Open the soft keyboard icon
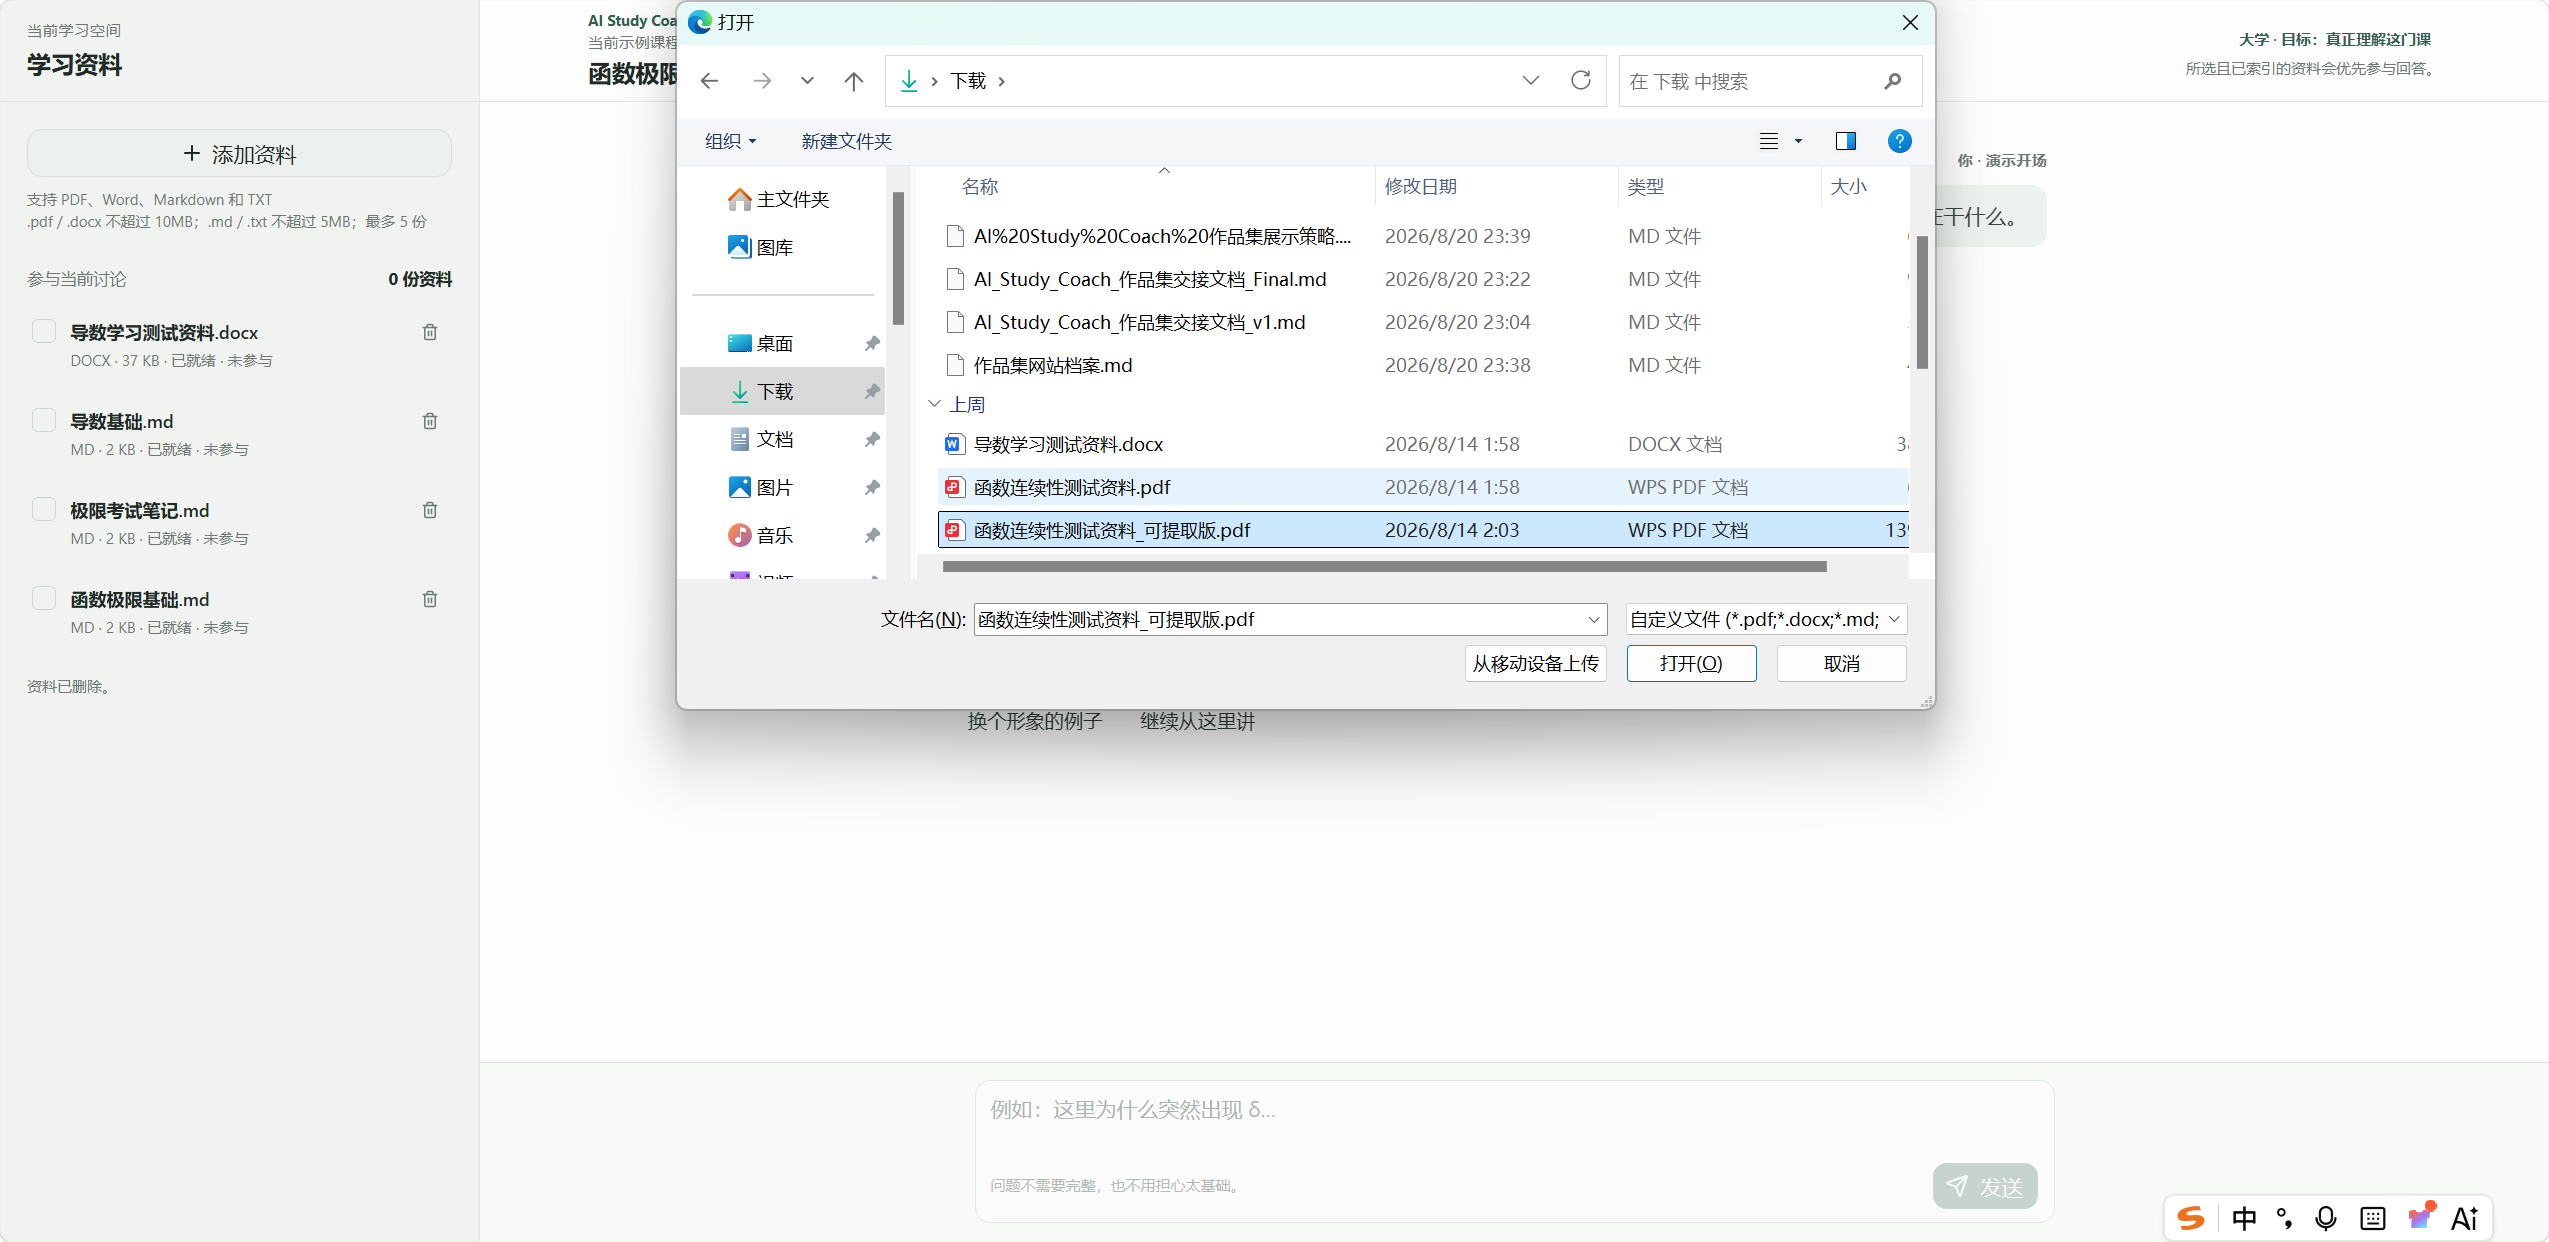 [2372, 1218]
